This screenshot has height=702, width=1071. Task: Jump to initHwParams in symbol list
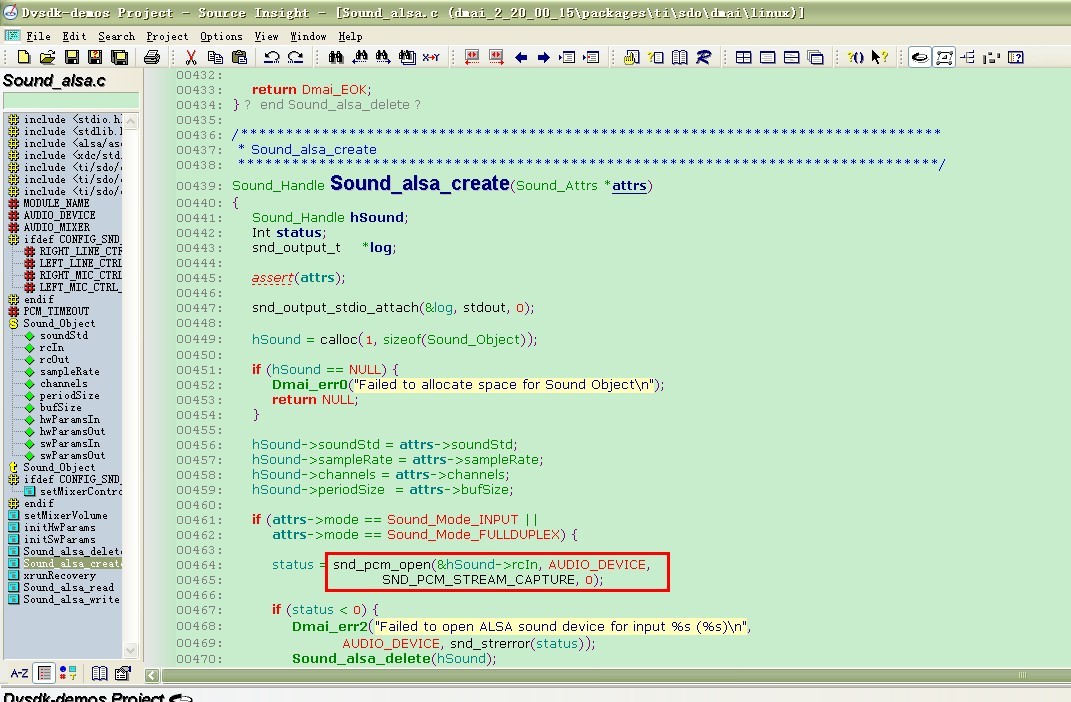click(59, 527)
